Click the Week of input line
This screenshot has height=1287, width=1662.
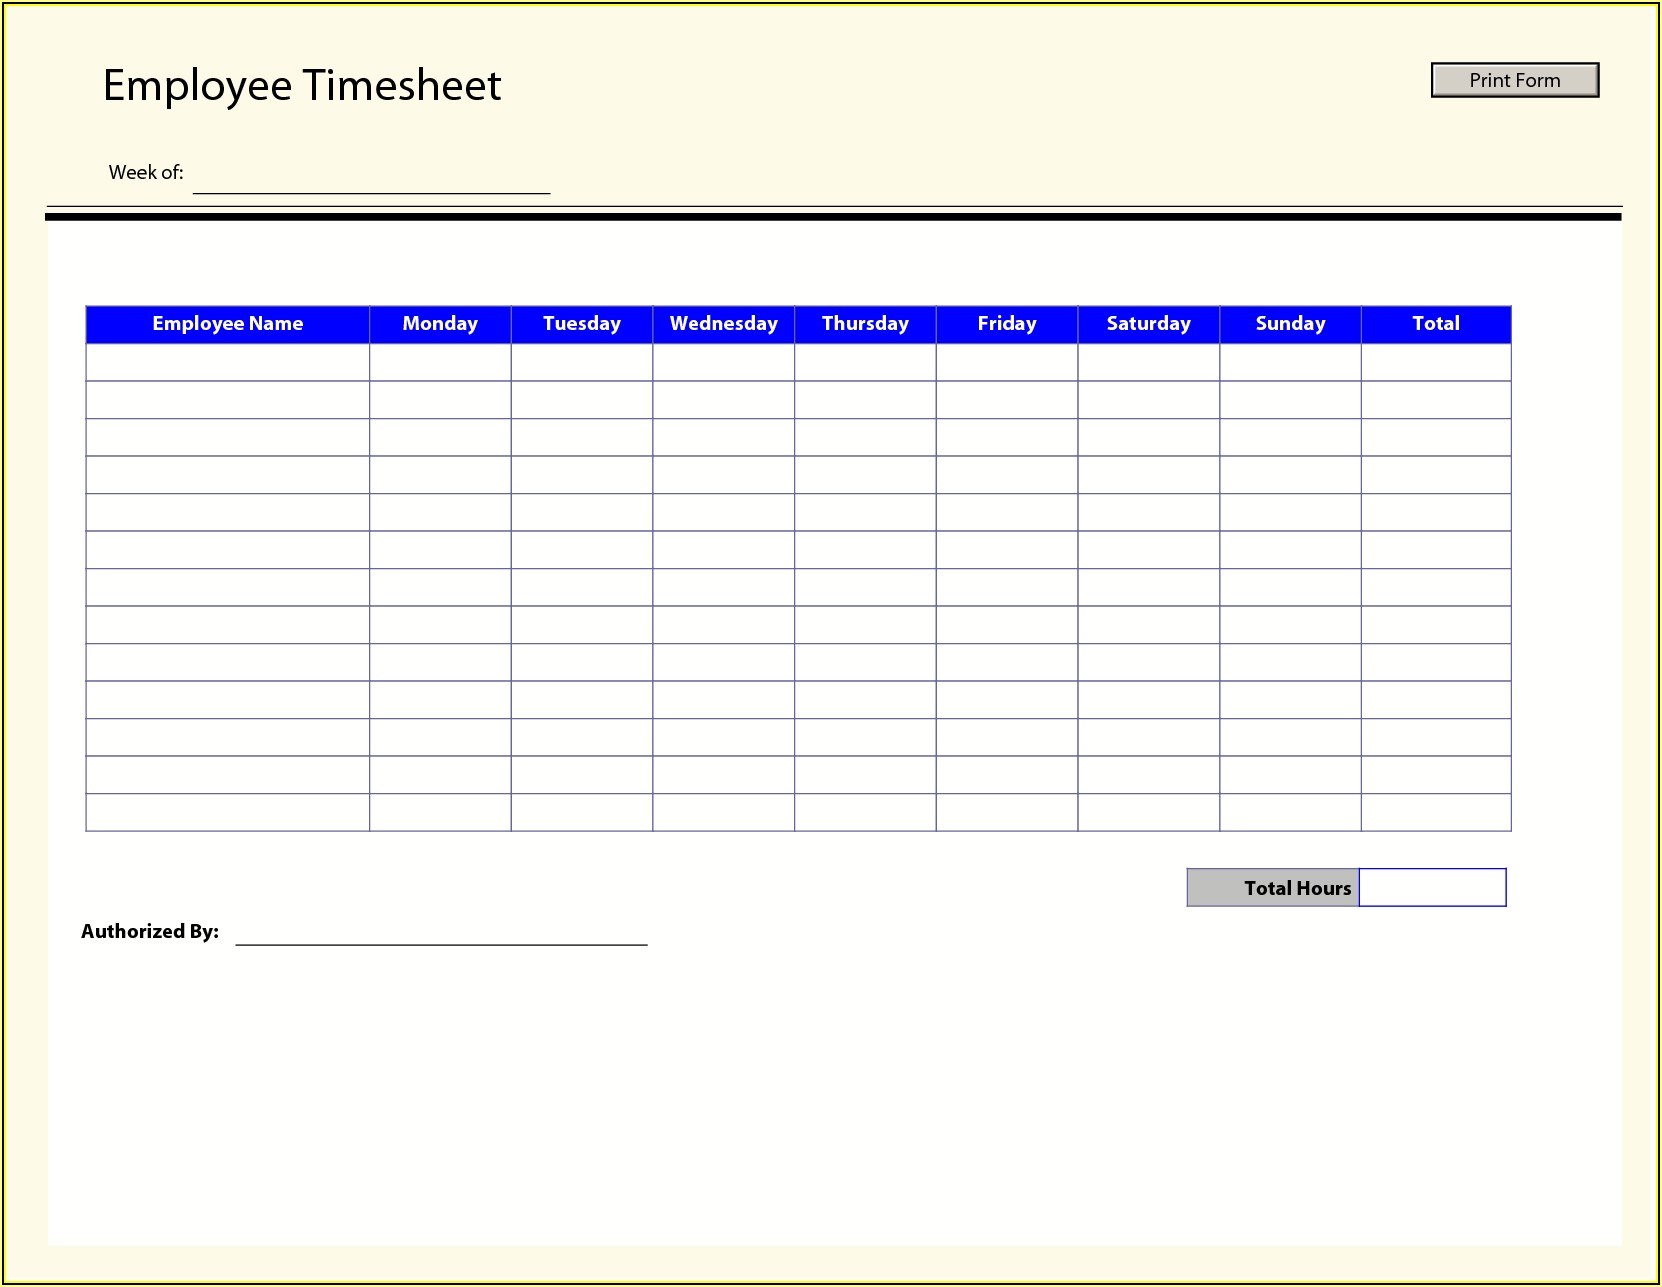[371, 178]
